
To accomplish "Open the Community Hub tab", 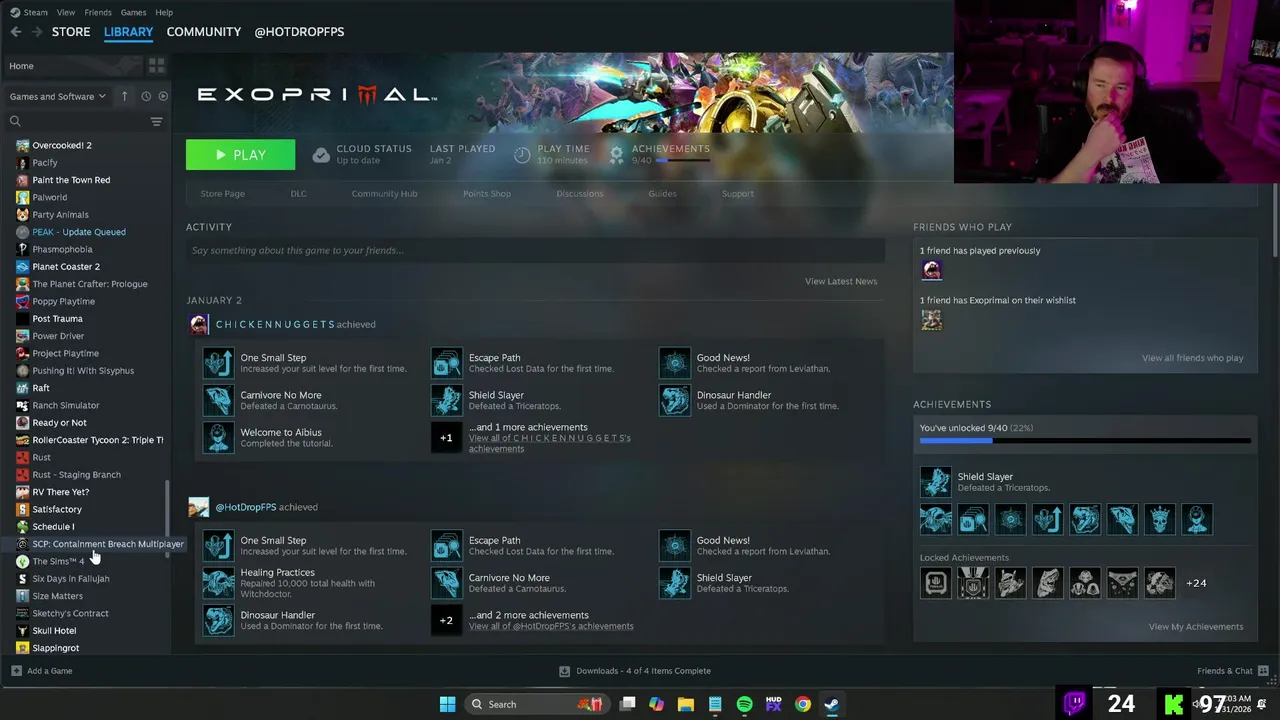I will pos(384,194).
